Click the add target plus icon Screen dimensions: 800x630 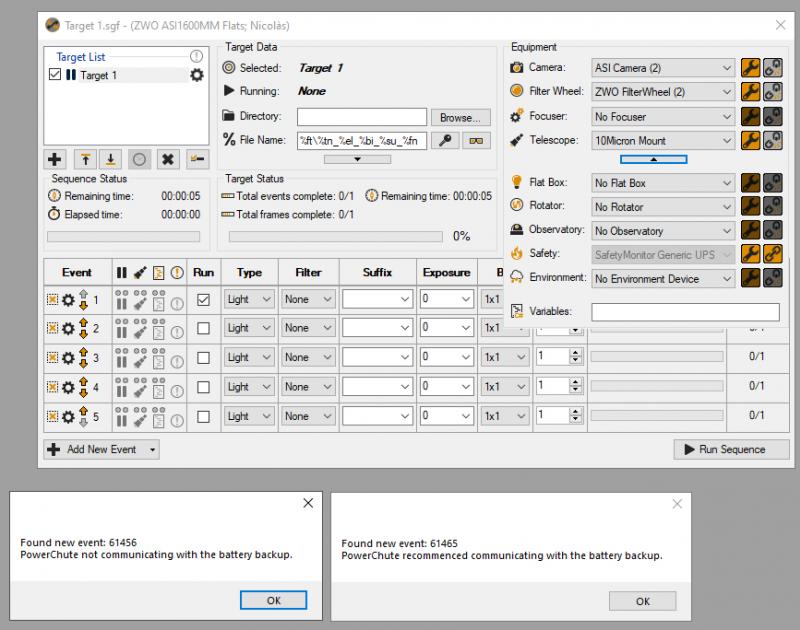click(x=55, y=158)
